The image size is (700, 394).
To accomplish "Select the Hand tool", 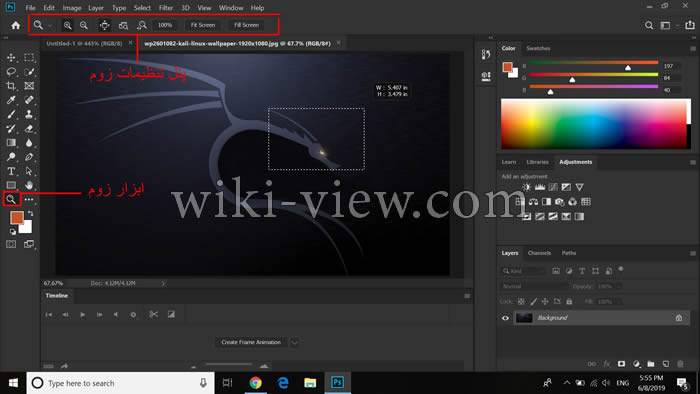I will [x=29, y=185].
